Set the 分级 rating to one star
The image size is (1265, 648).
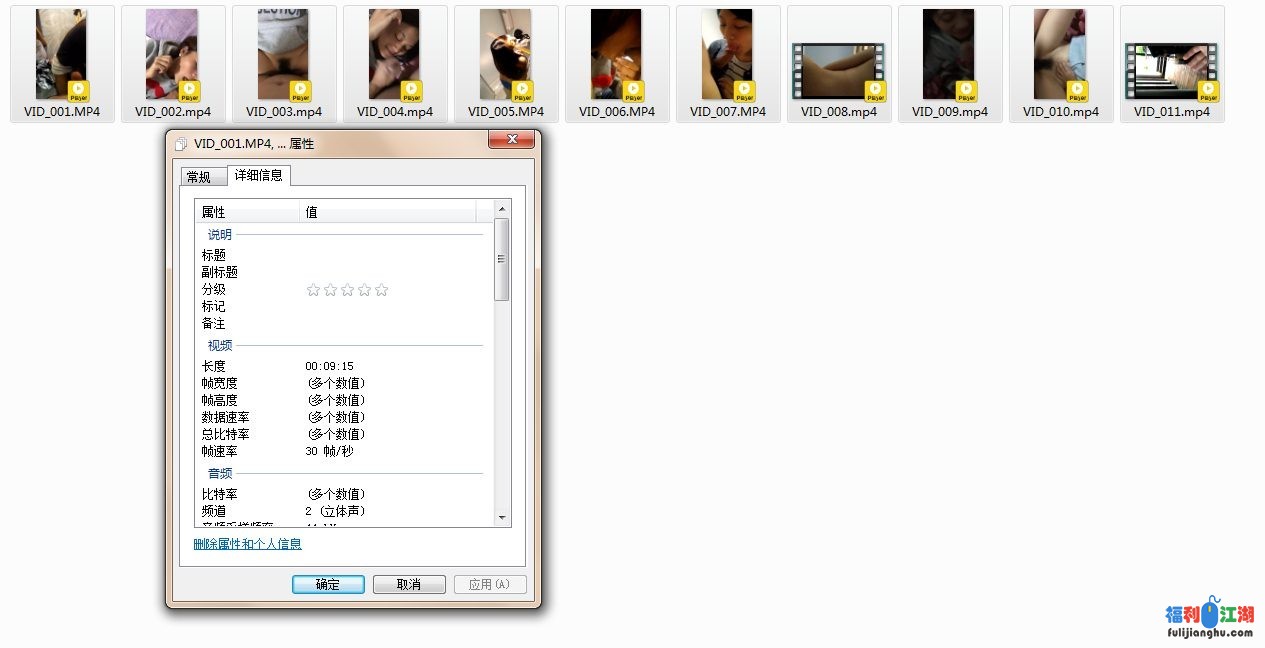[x=313, y=290]
